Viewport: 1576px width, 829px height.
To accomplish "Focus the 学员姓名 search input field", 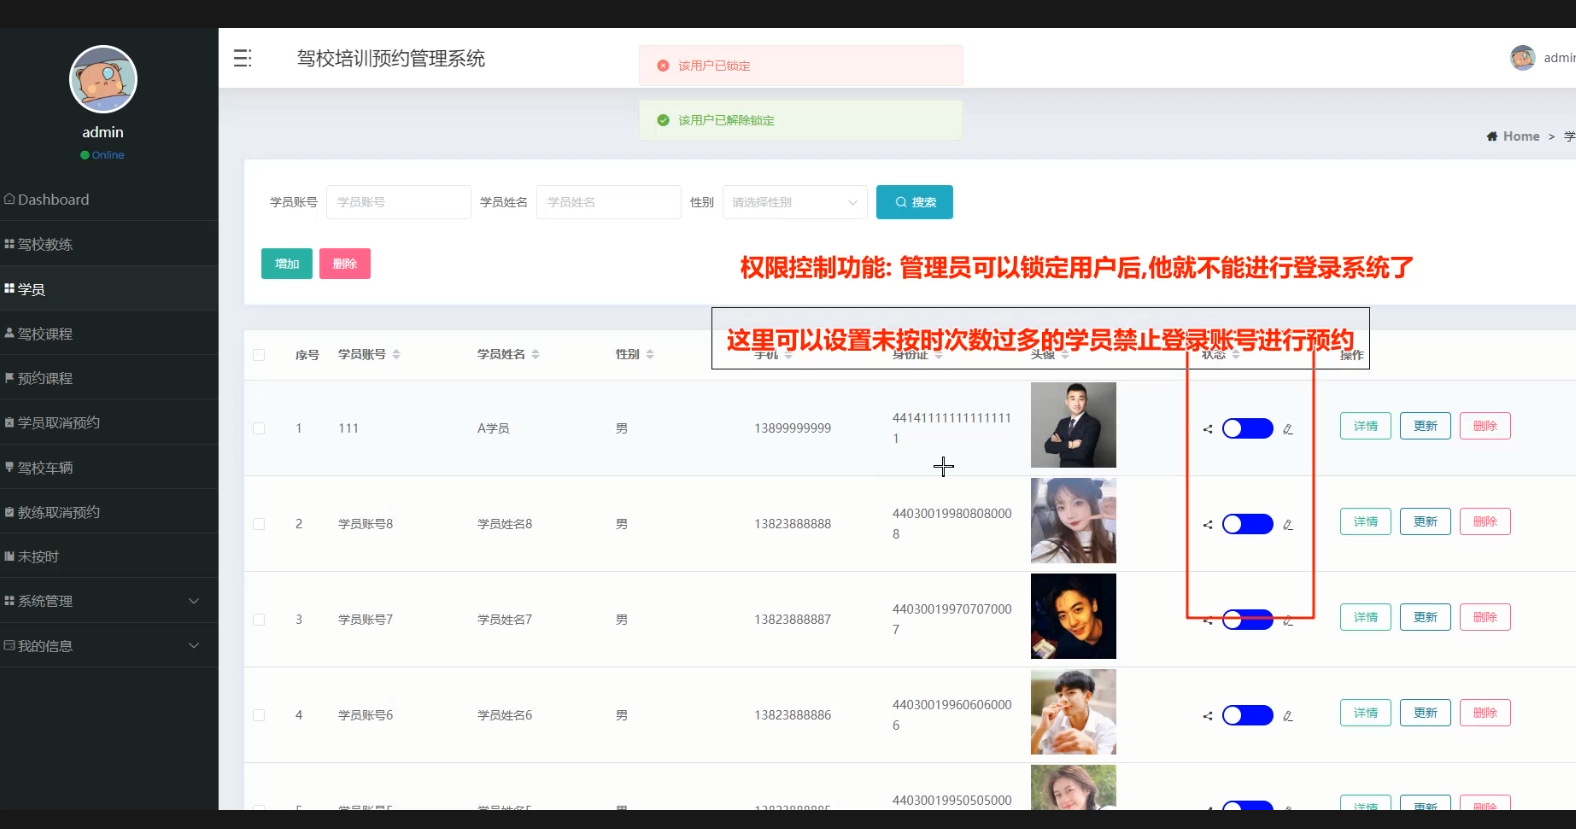I will (608, 202).
